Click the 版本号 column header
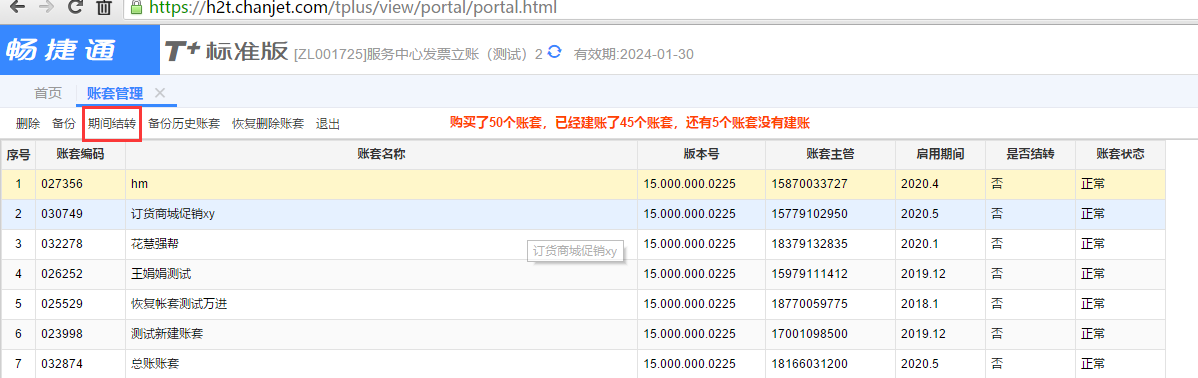The height and width of the screenshot is (378, 1198). click(x=701, y=154)
